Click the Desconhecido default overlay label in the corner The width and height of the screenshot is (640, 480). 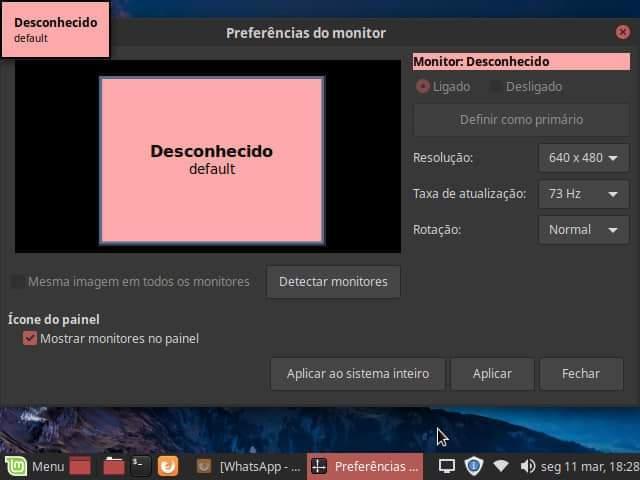(56, 29)
